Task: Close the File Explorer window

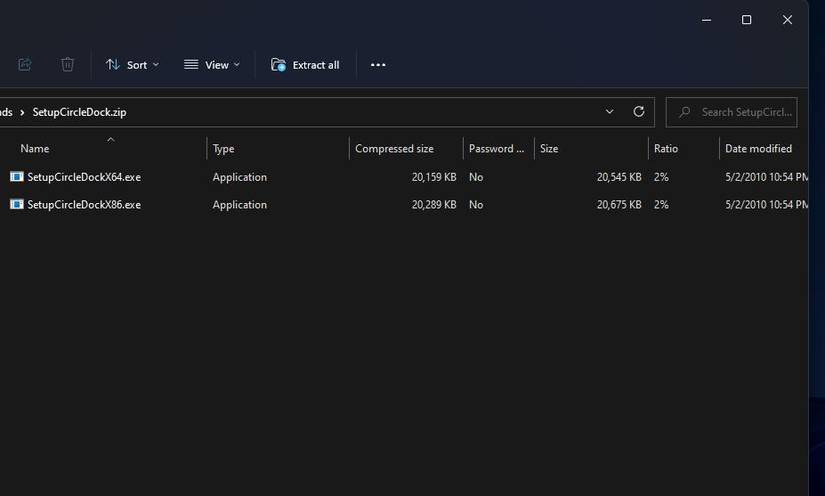Action: [787, 20]
